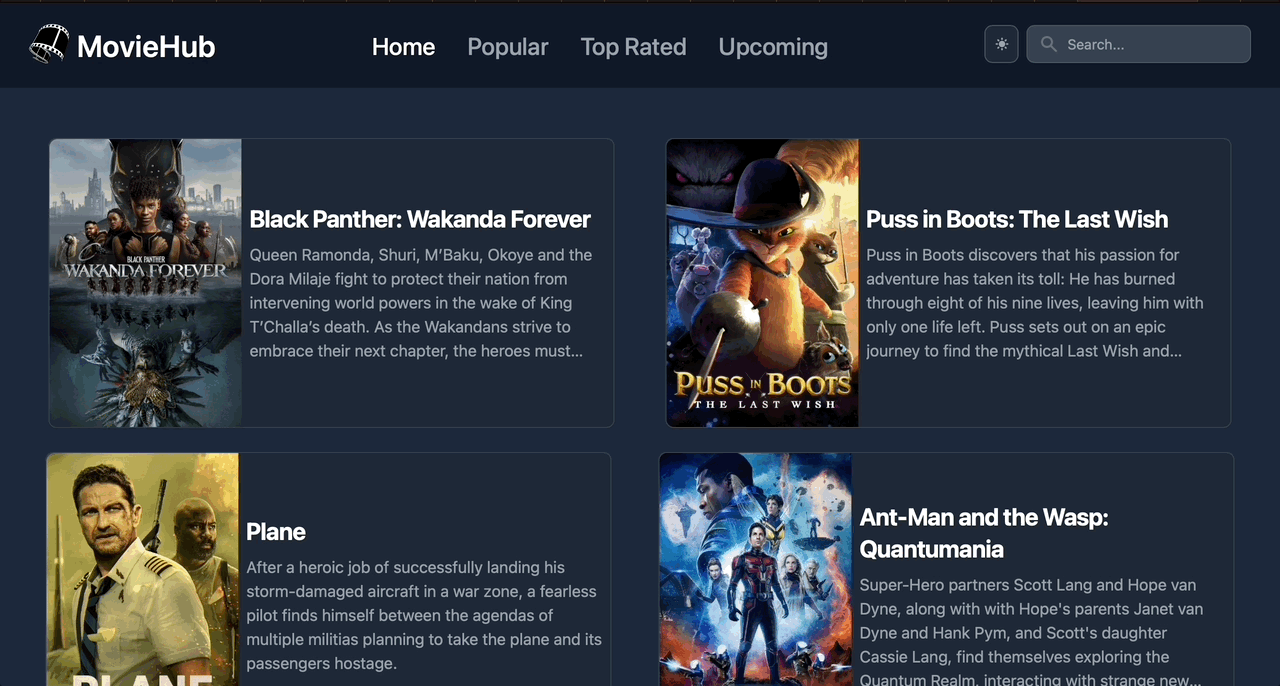Open the Plane movie details
Image resolution: width=1280 pixels, height=686 pixels.
tap(276, 532)
